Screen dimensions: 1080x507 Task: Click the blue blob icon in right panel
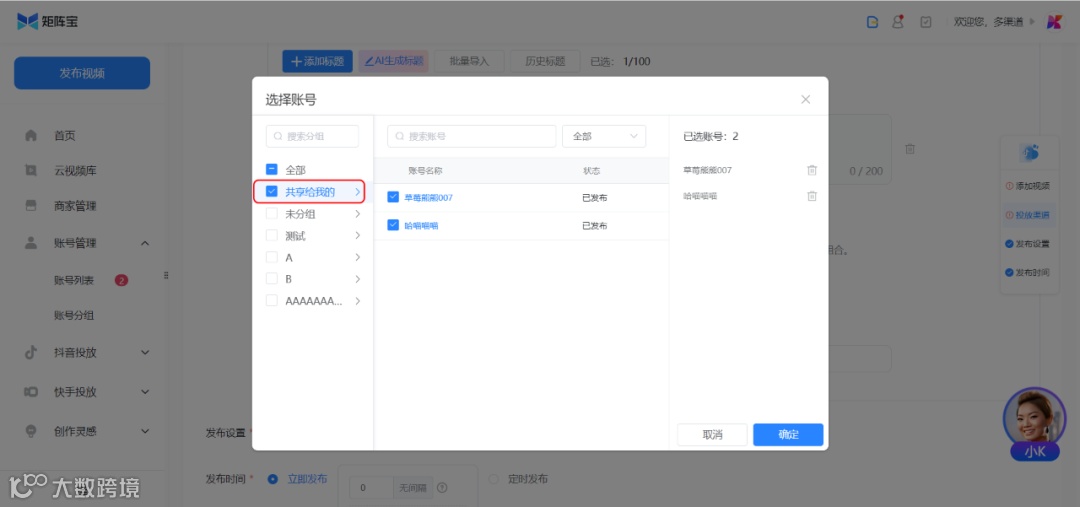[x=1030, y=154]
